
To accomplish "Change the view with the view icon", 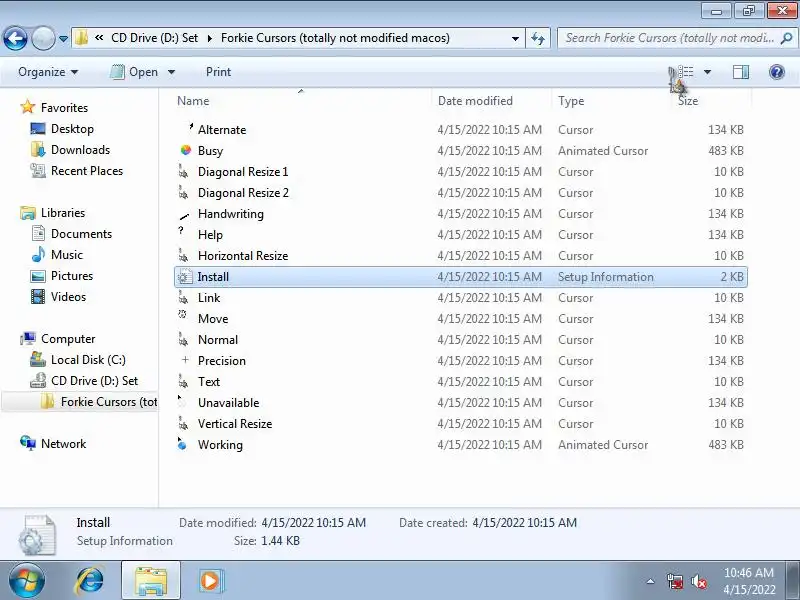I will point(684,72).
